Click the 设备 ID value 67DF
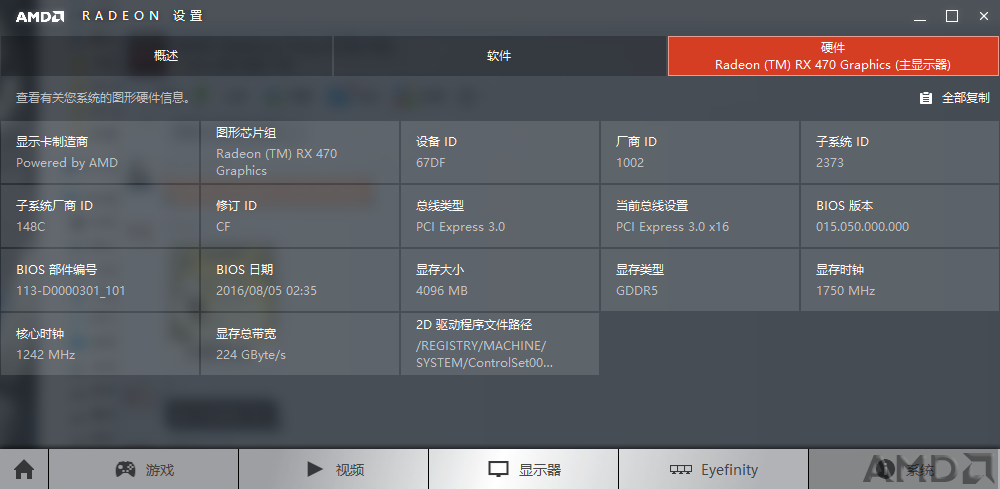Screen dimensions: 1000x489 (x=430, y=163)
